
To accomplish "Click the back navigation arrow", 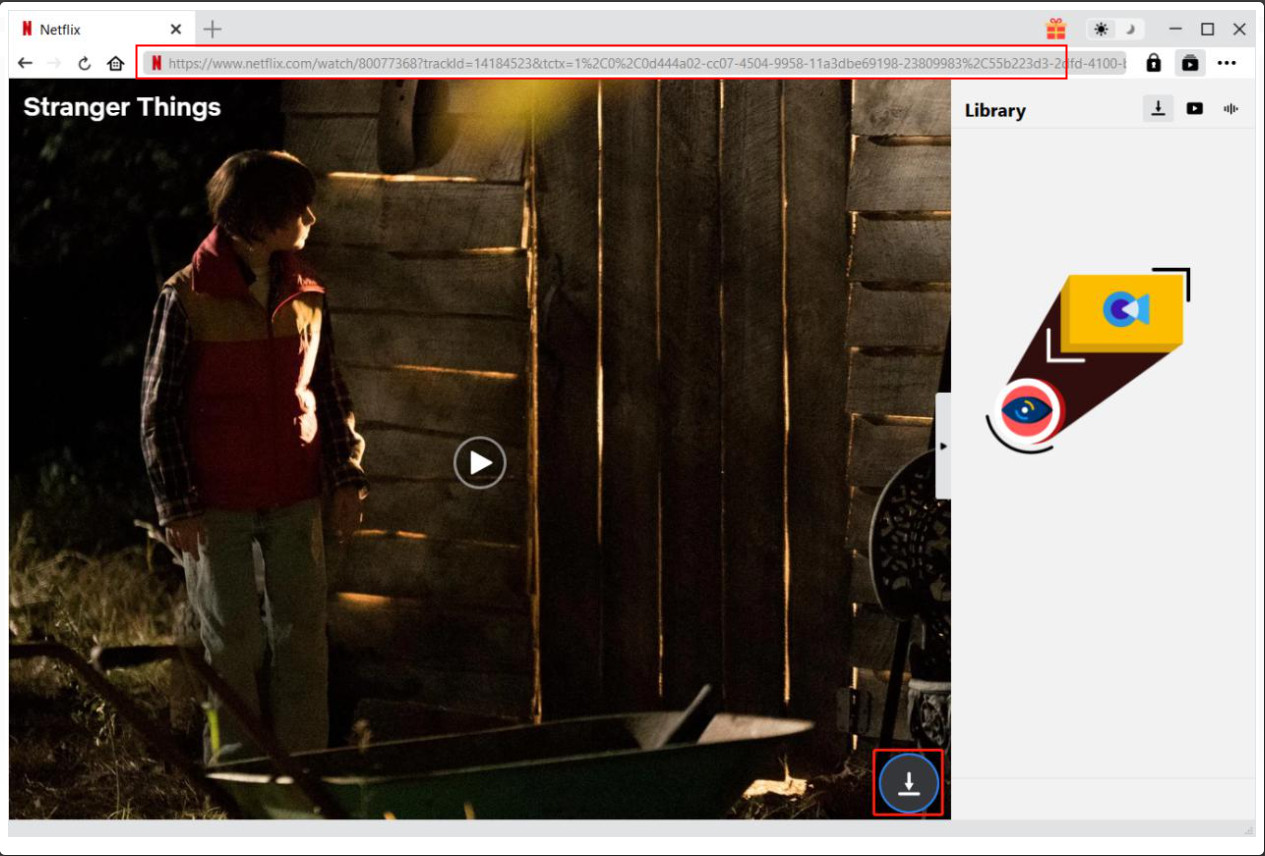I will (x=25, y=63).
